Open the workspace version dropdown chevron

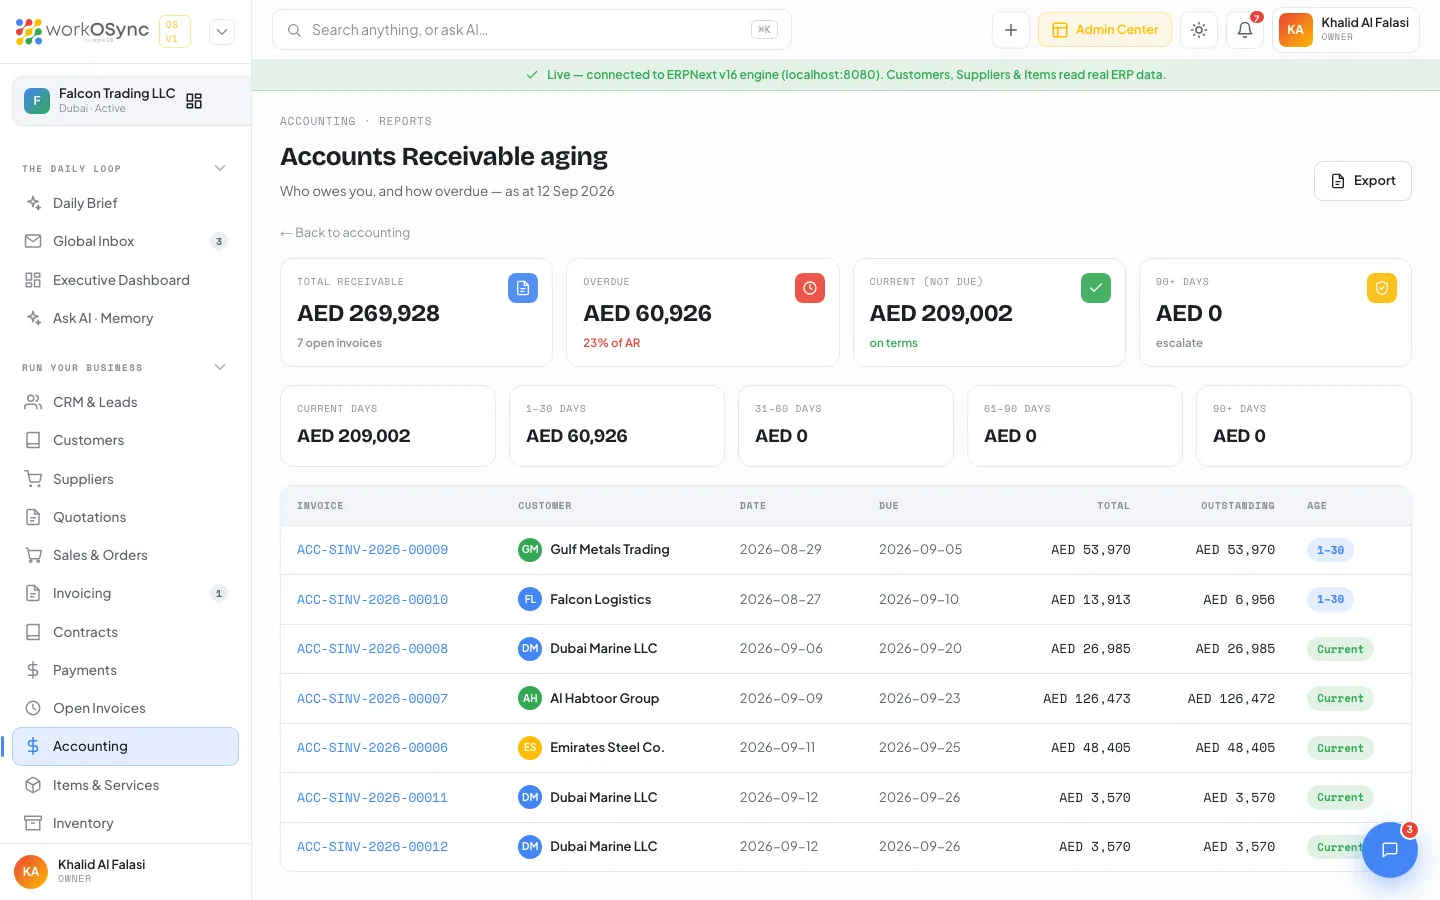[x=222, y=32]
